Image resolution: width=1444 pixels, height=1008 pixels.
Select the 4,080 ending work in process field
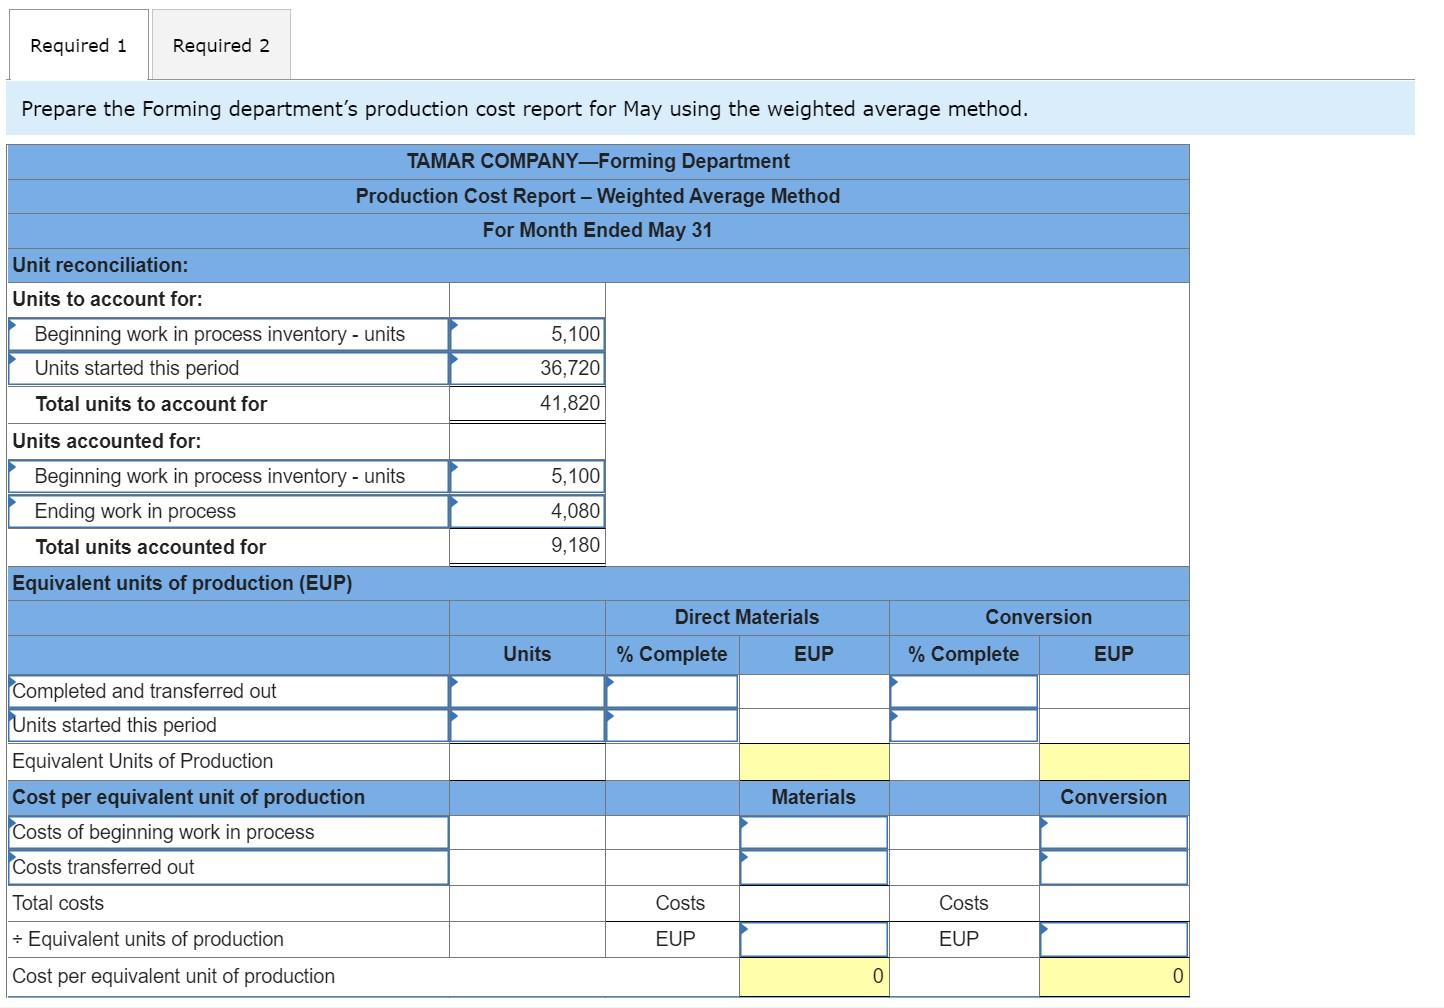[x=527, y=511]
